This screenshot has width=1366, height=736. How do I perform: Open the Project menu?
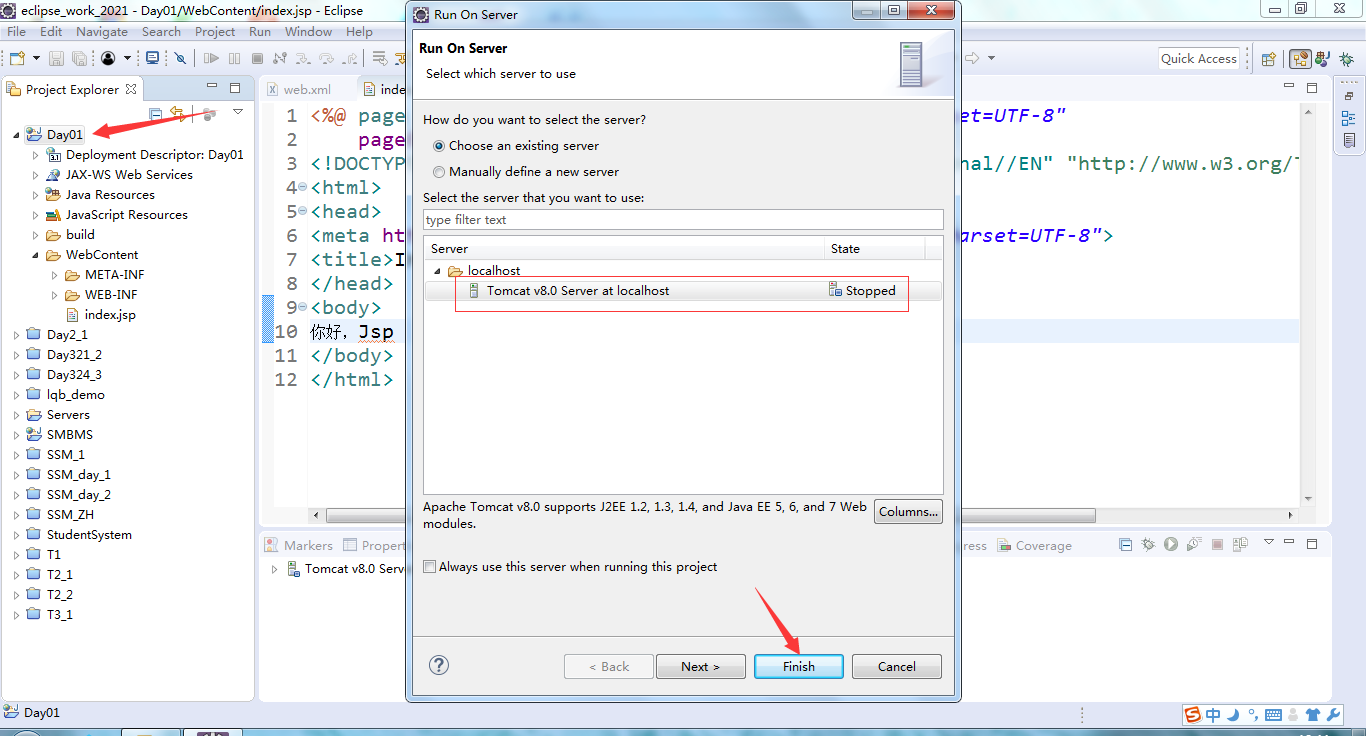click(215, 32)
